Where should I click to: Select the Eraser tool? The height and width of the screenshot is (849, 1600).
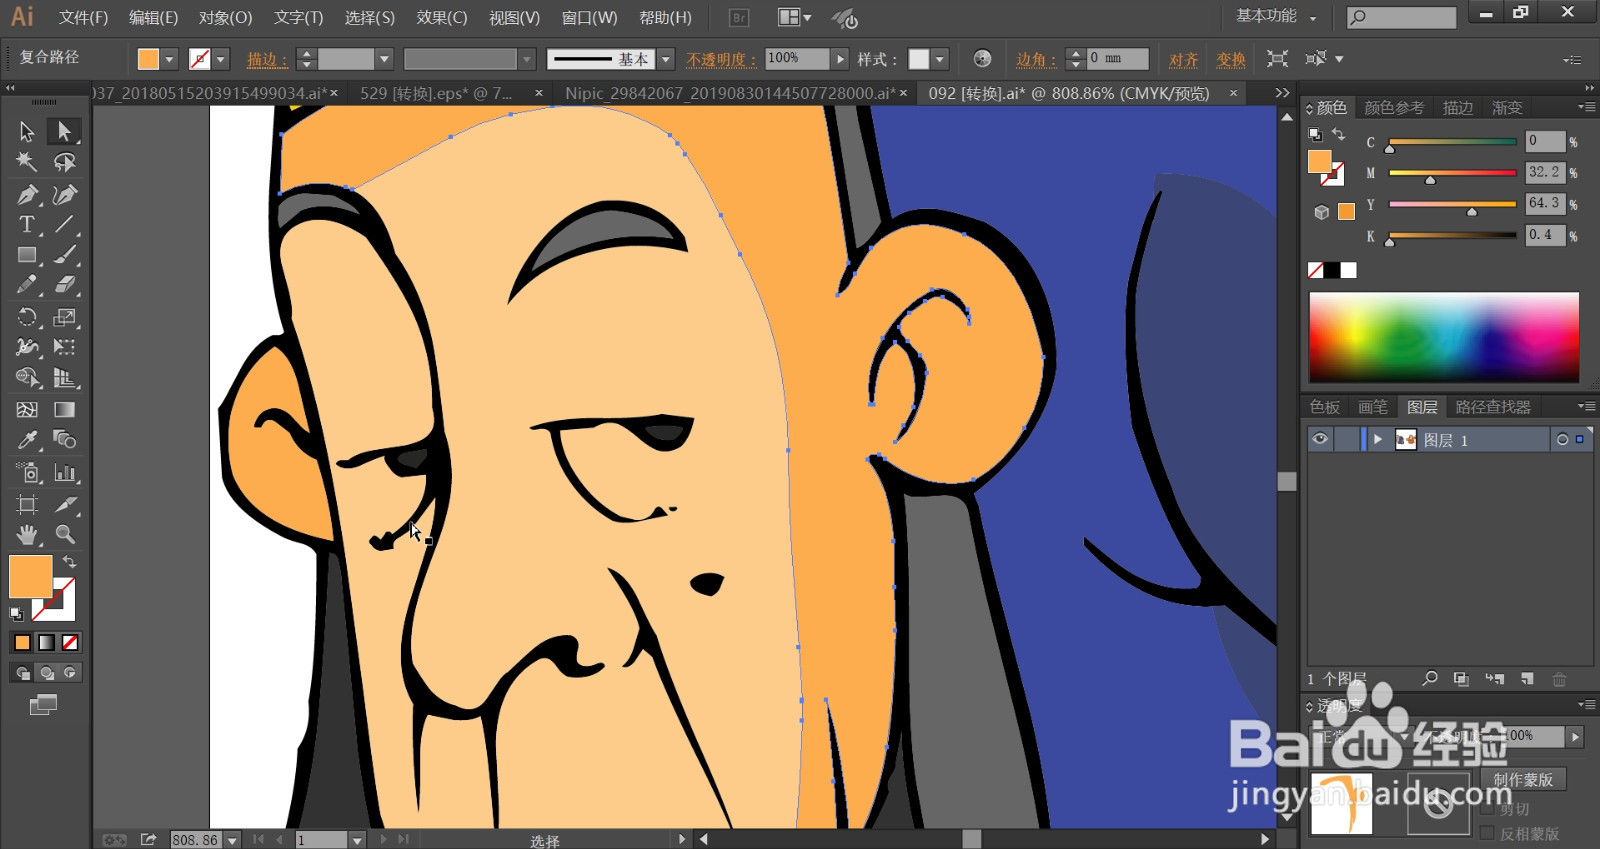64,285
